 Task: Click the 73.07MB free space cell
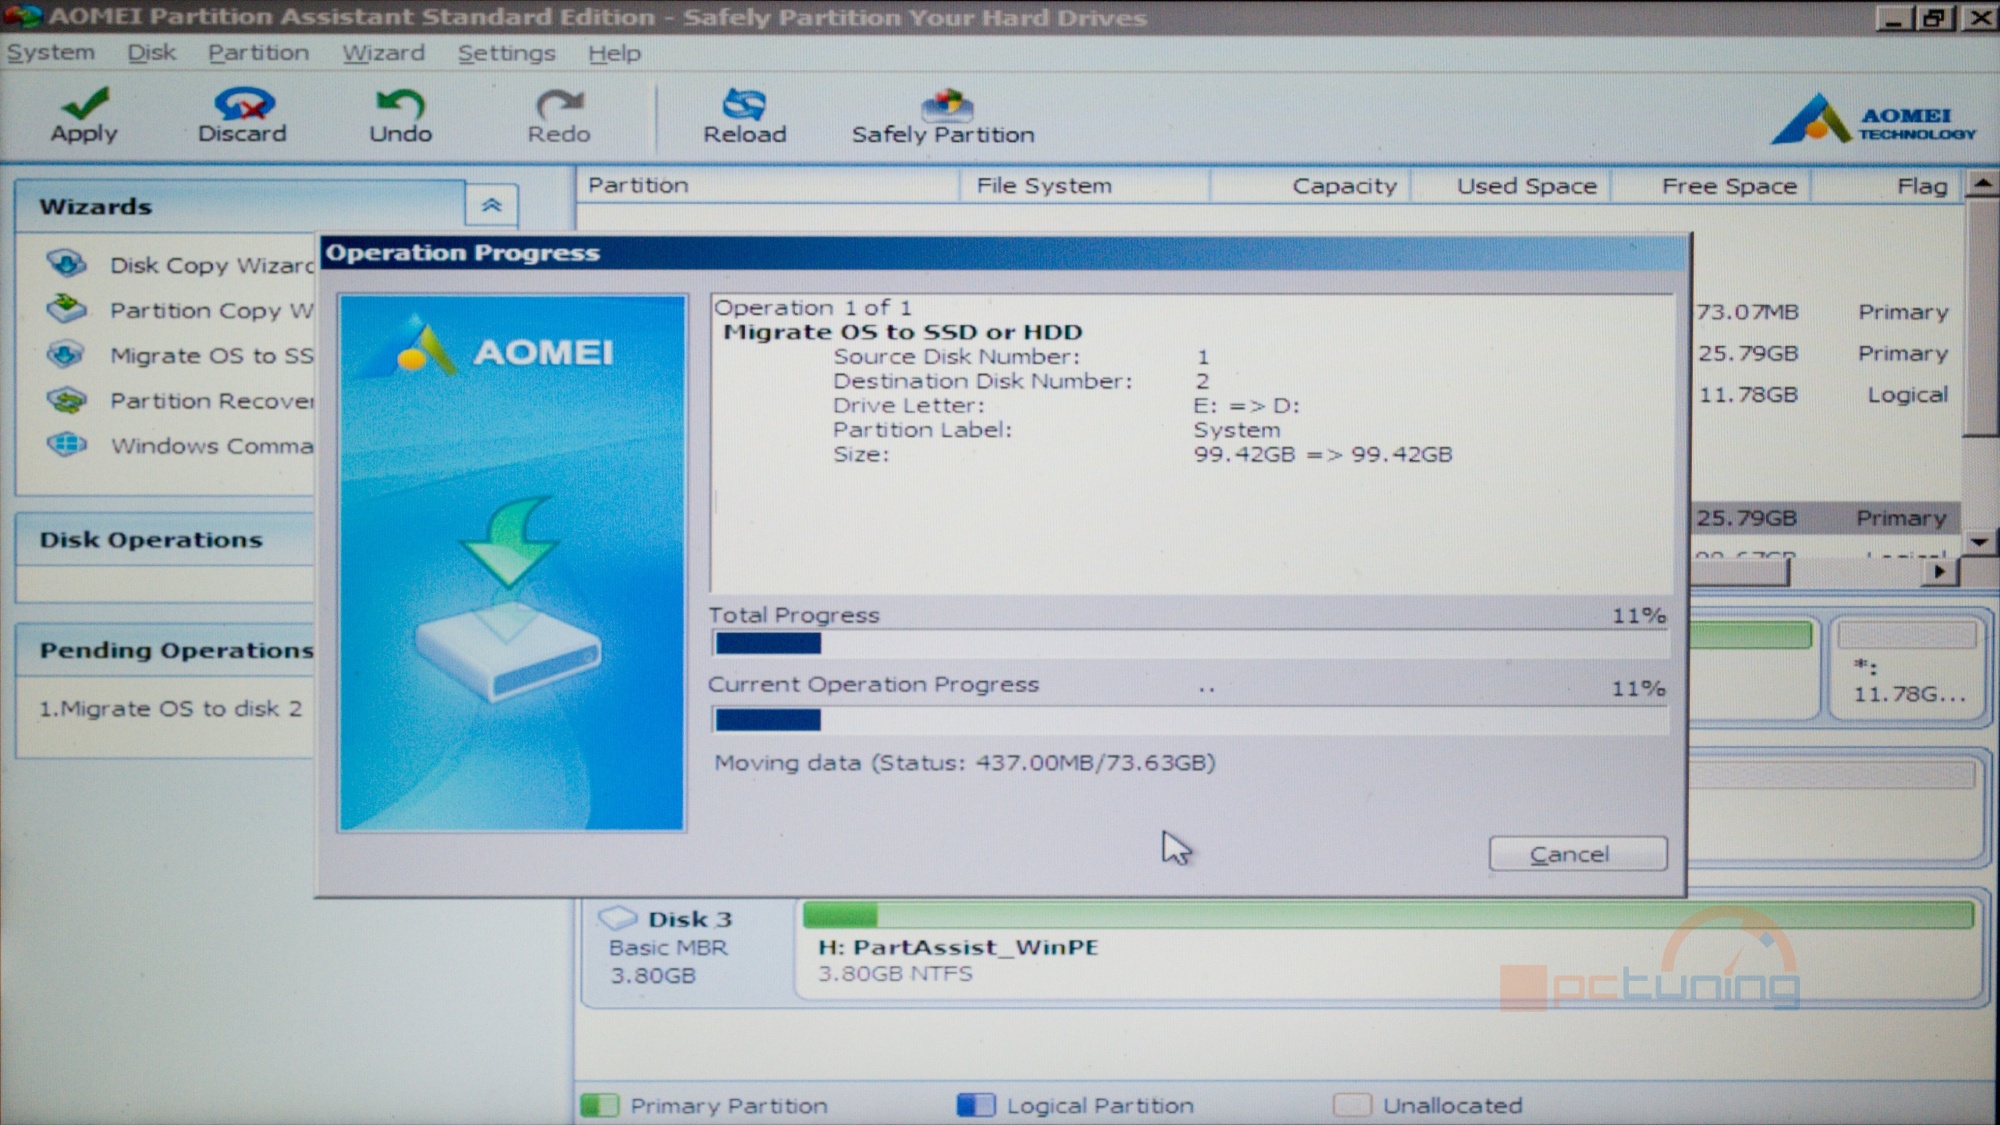[x=1747, y=312]
